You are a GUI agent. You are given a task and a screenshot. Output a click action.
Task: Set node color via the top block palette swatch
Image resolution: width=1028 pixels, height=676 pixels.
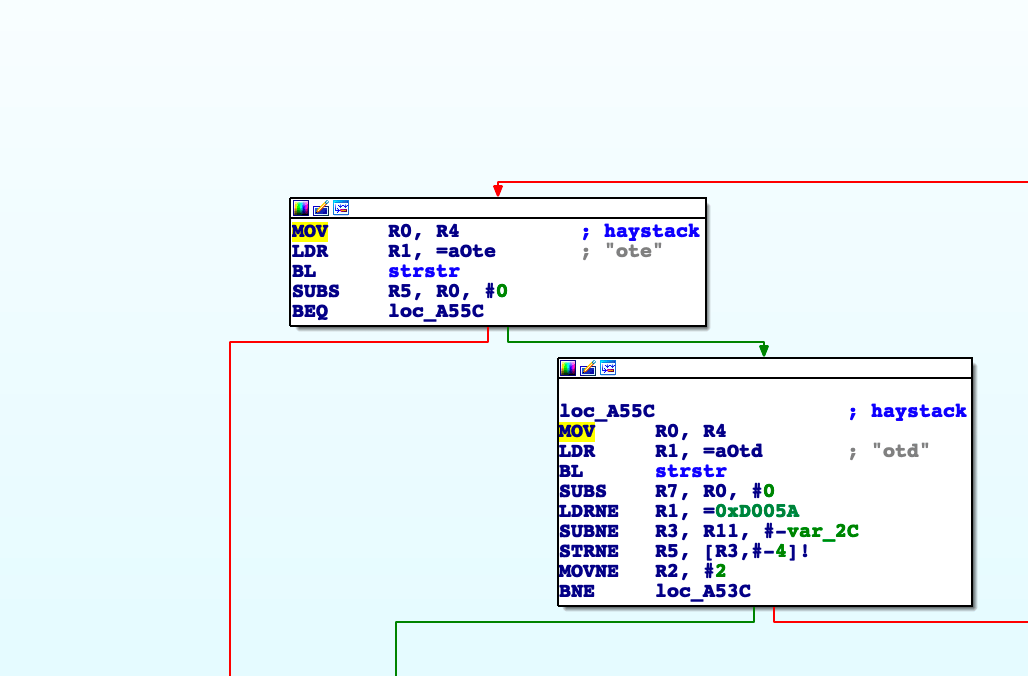point(300,208)
